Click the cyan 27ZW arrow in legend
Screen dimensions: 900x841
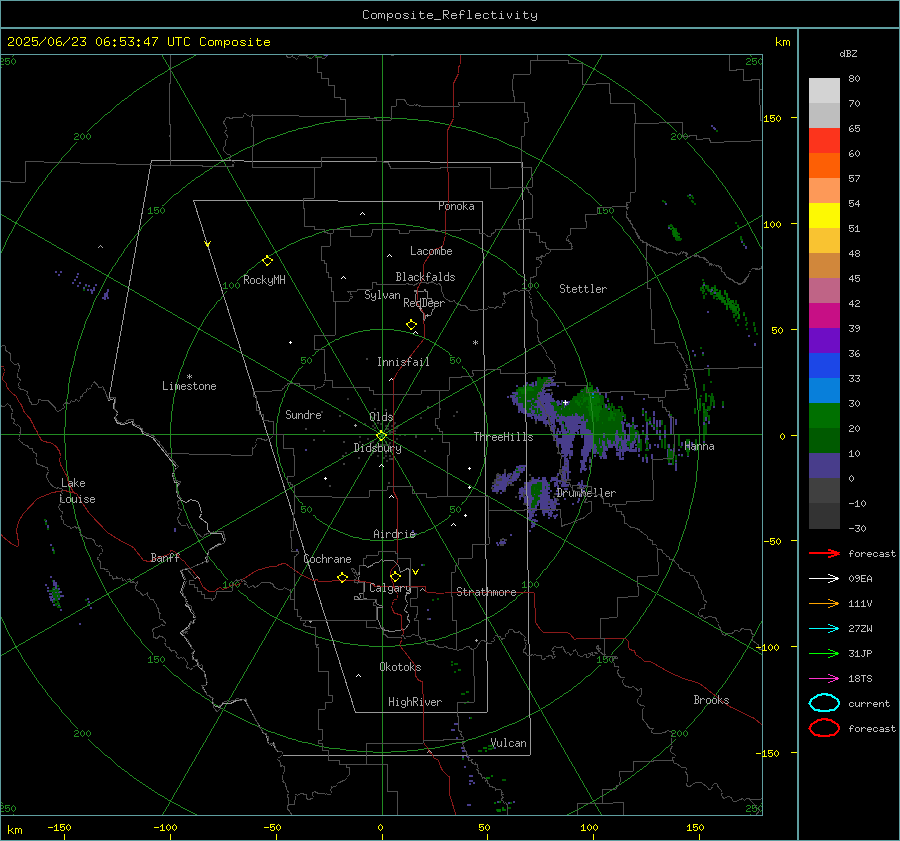pos(824,629)
